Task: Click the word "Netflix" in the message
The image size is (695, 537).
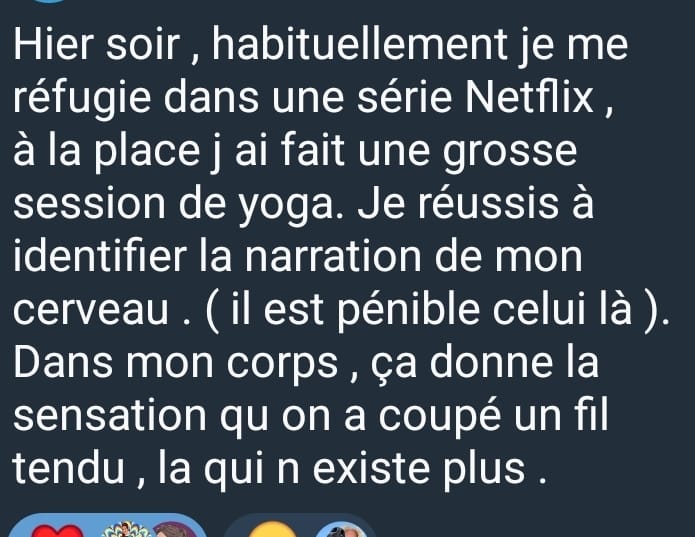Action: 530,97
